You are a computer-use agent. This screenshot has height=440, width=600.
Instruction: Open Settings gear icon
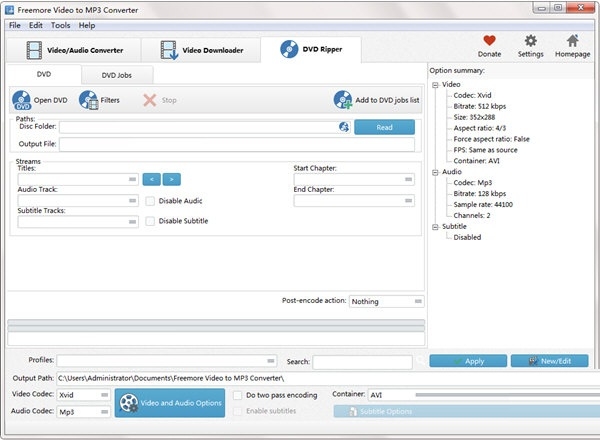click(531, 41)
